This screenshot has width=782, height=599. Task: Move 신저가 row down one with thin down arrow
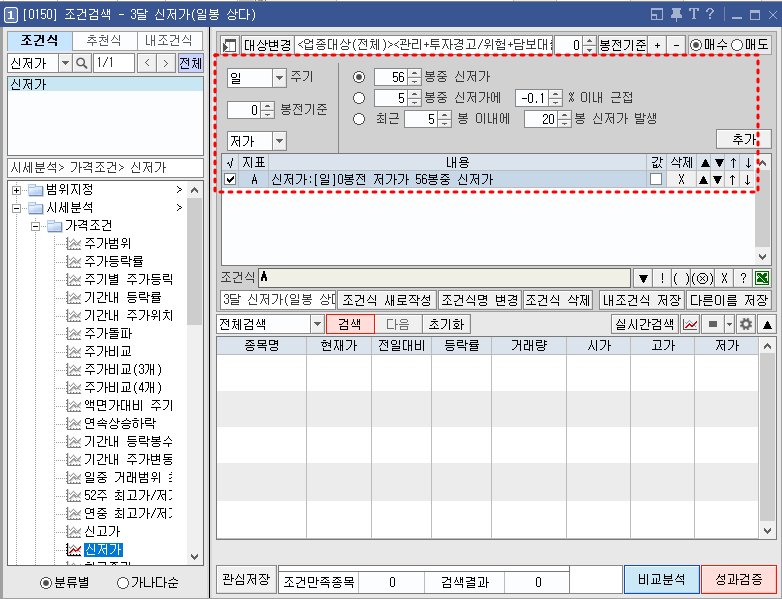pyautogui.click(x=747, y=180)
